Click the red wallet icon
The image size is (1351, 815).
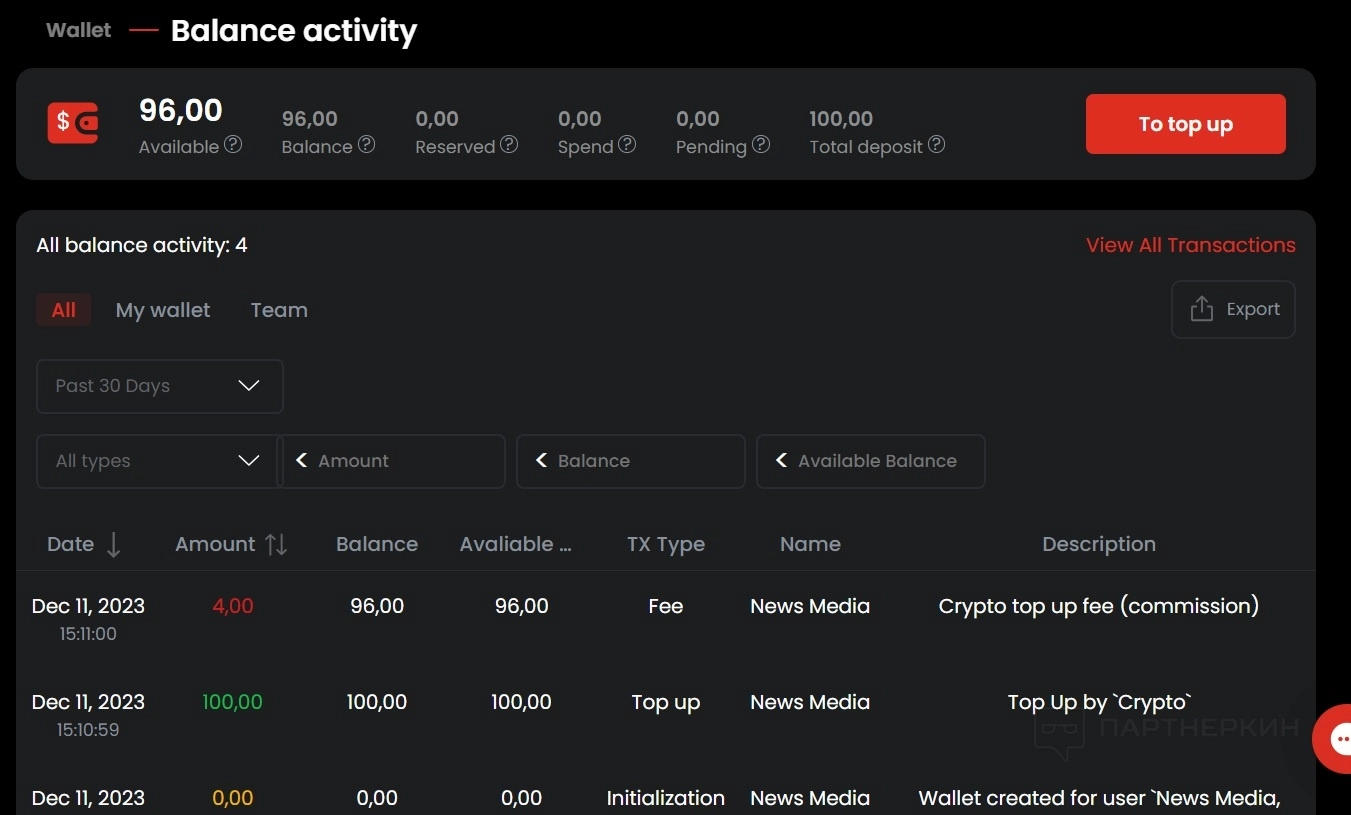[x=73, y=123]
